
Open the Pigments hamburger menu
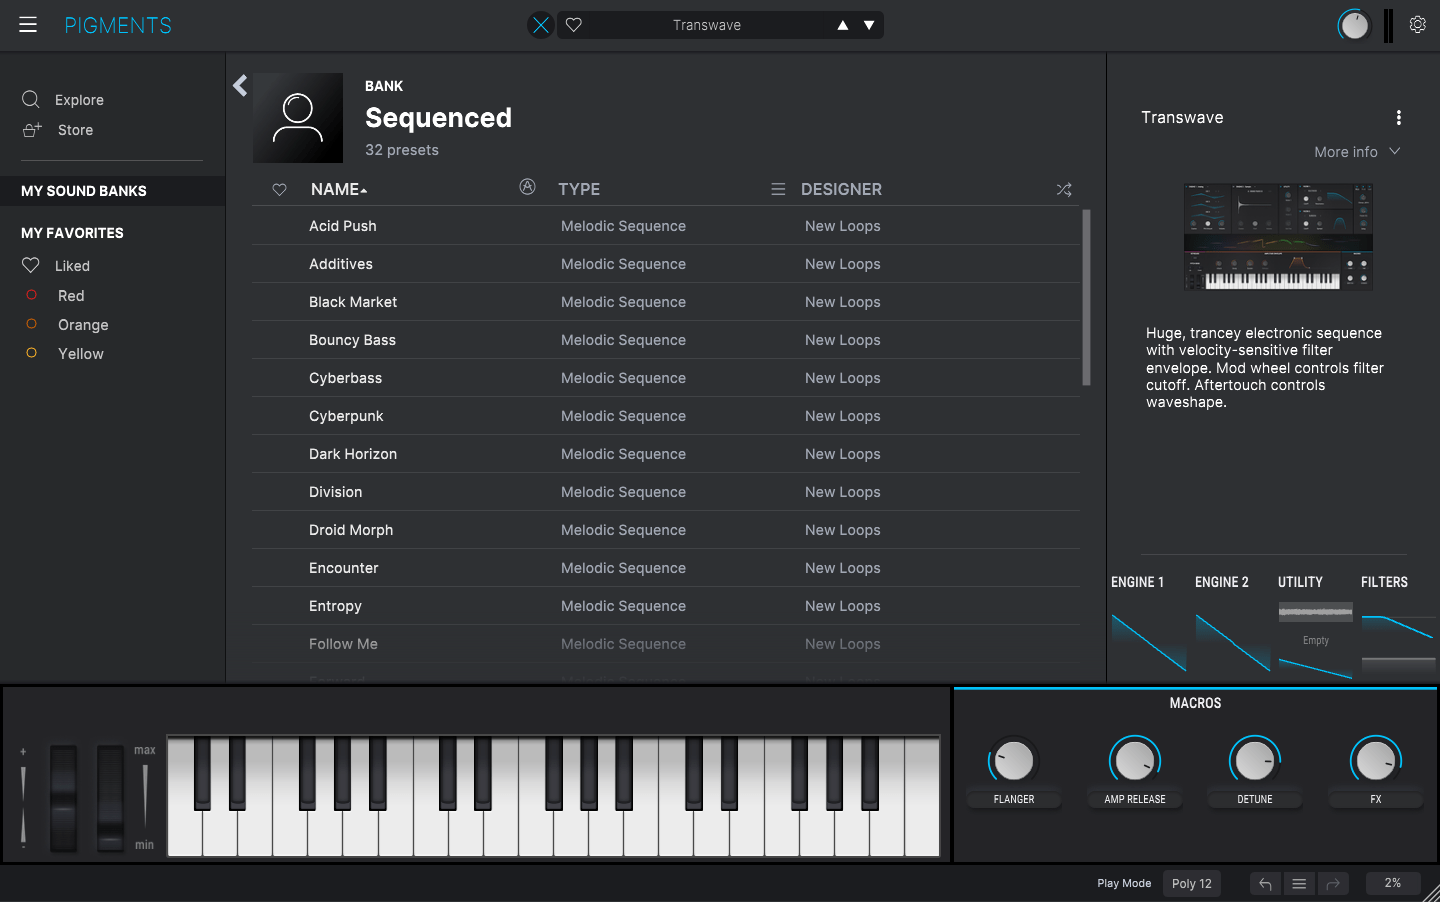tap(27, 25)
